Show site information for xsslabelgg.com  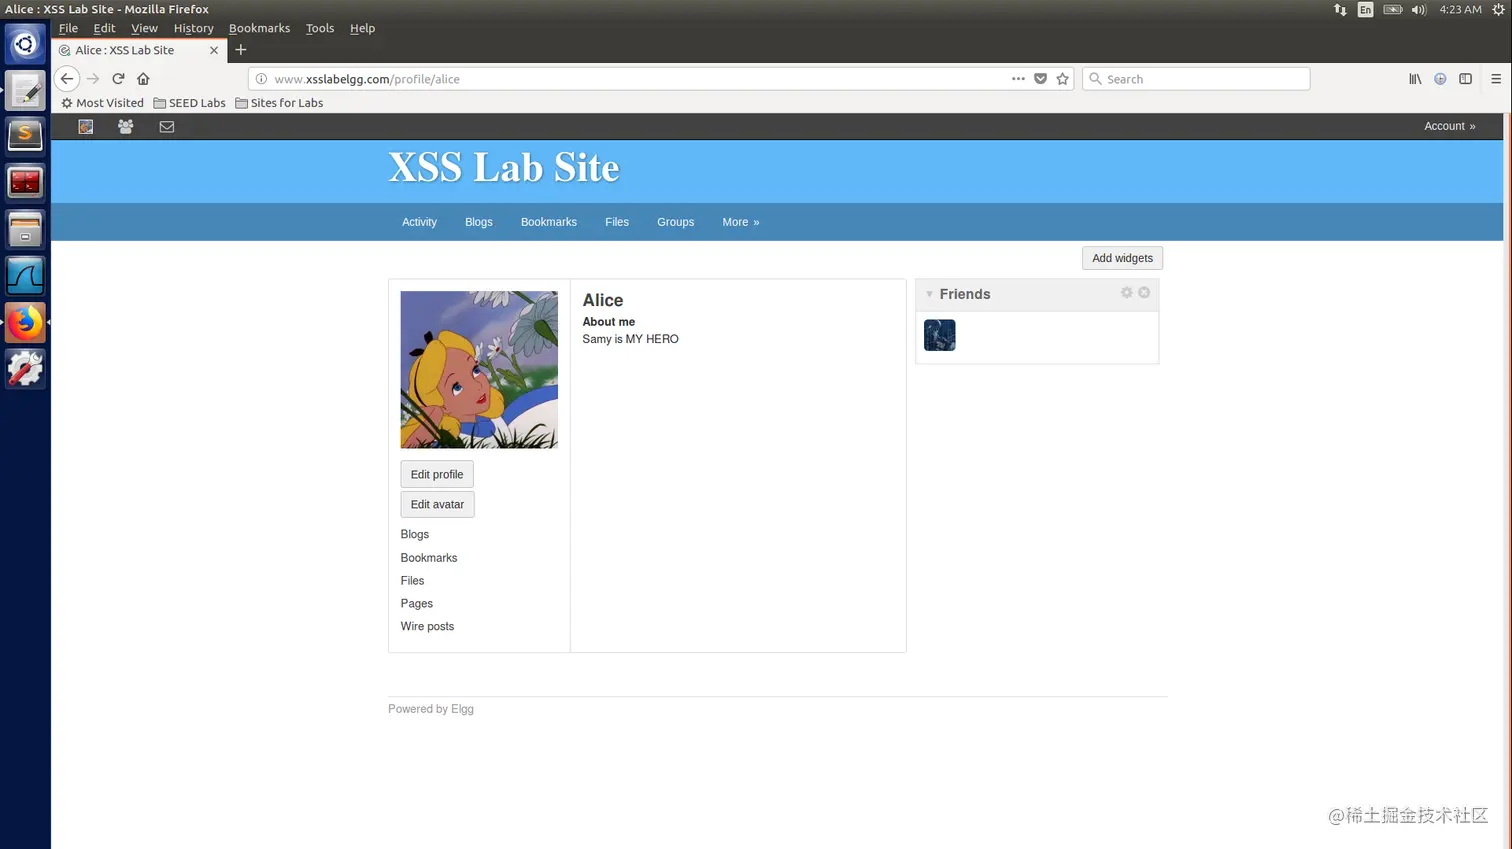(x=261, y=79)
